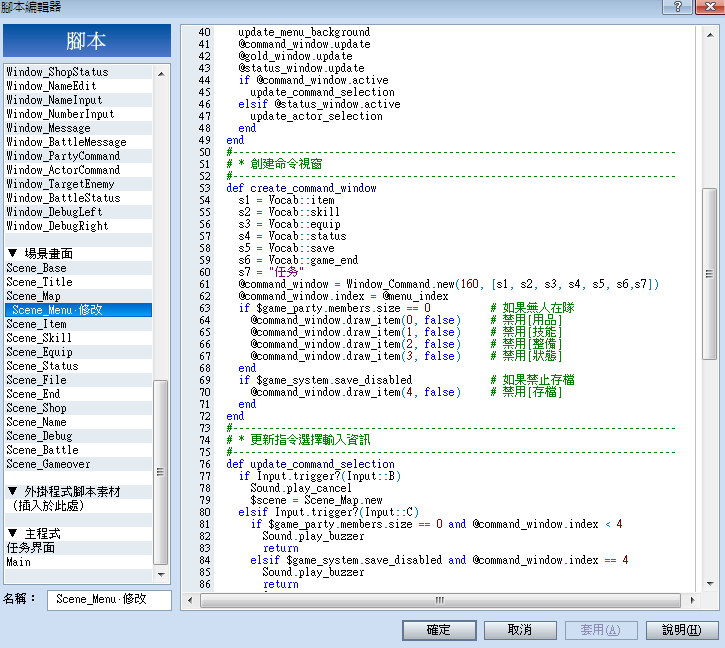Open the 任务界面 script

(79, 548)
